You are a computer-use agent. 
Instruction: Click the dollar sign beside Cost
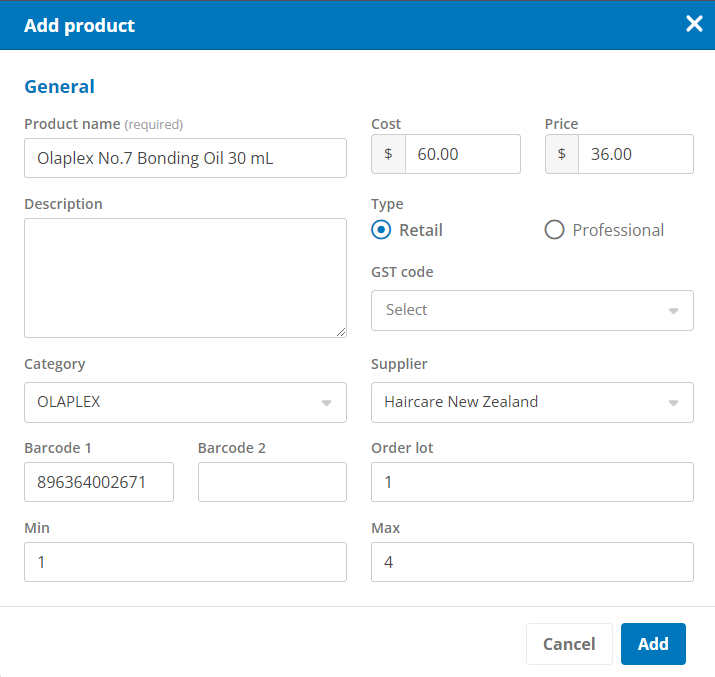coord(388,154)
